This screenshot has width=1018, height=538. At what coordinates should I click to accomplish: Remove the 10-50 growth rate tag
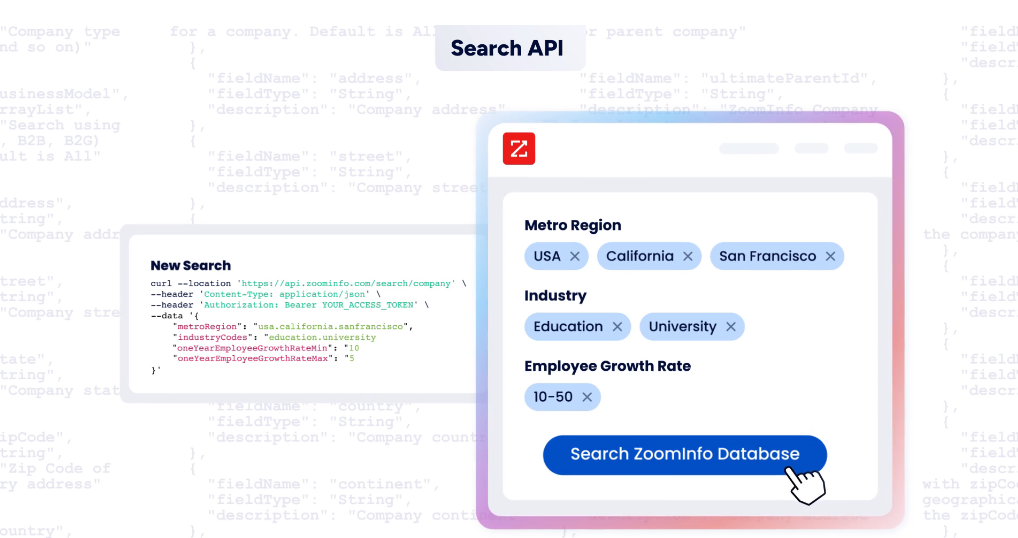coord(587,397)
